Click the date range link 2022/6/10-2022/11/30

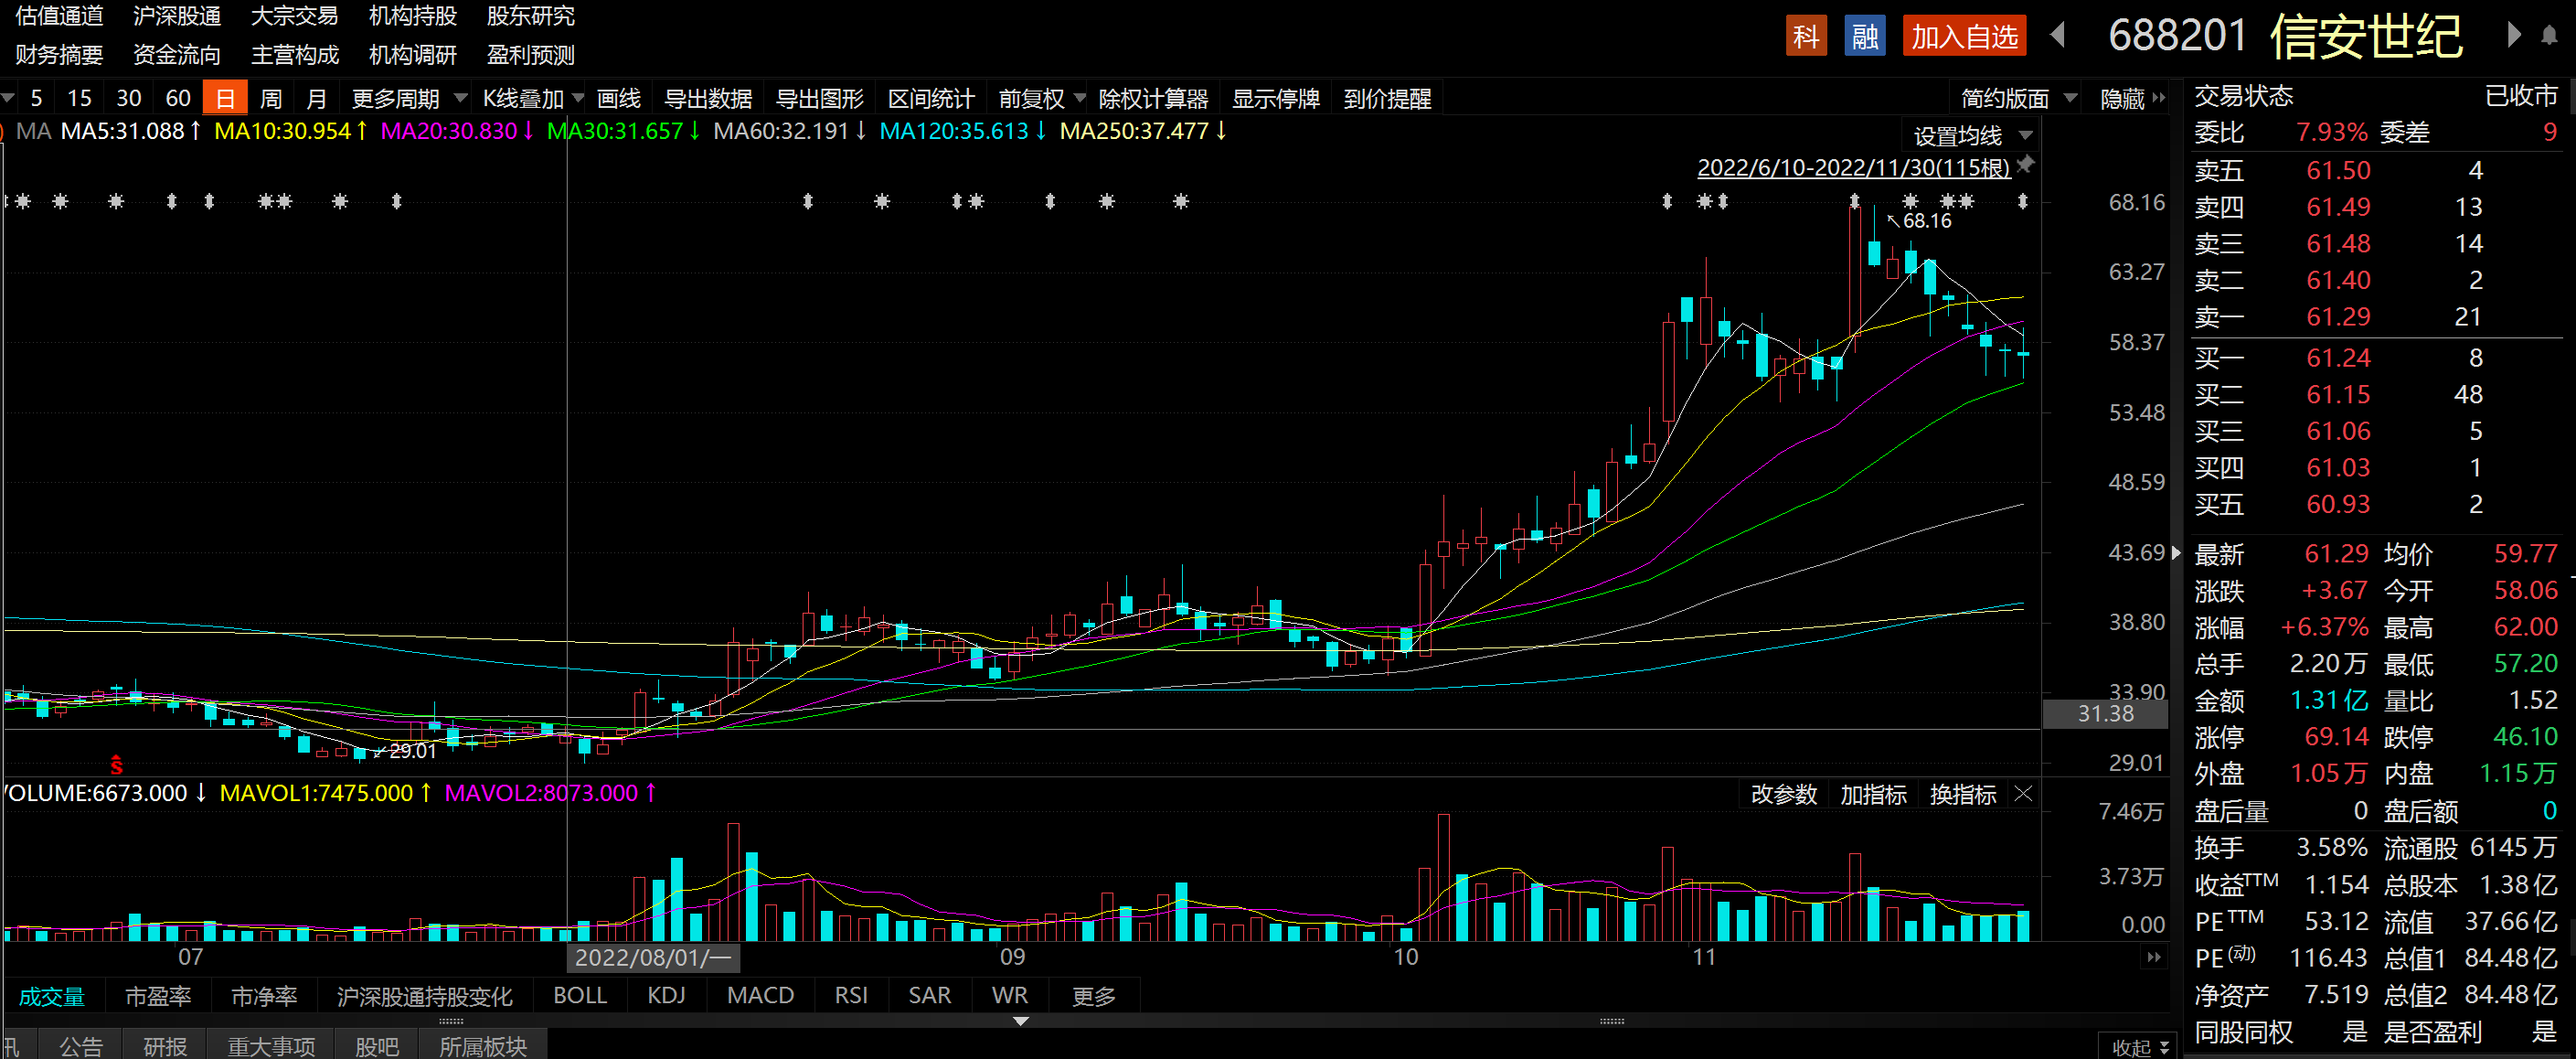(x=1853, y=167)
